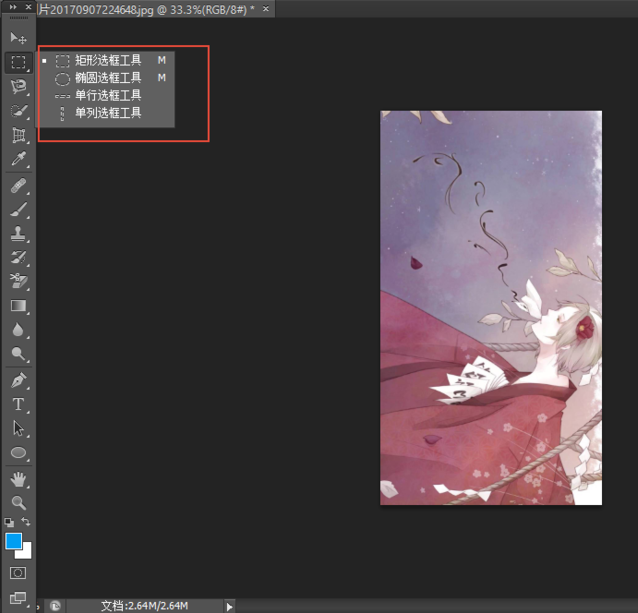
Task: Choose 单行选框工具 from the flyout menu
Action: [x=107, y=96]
